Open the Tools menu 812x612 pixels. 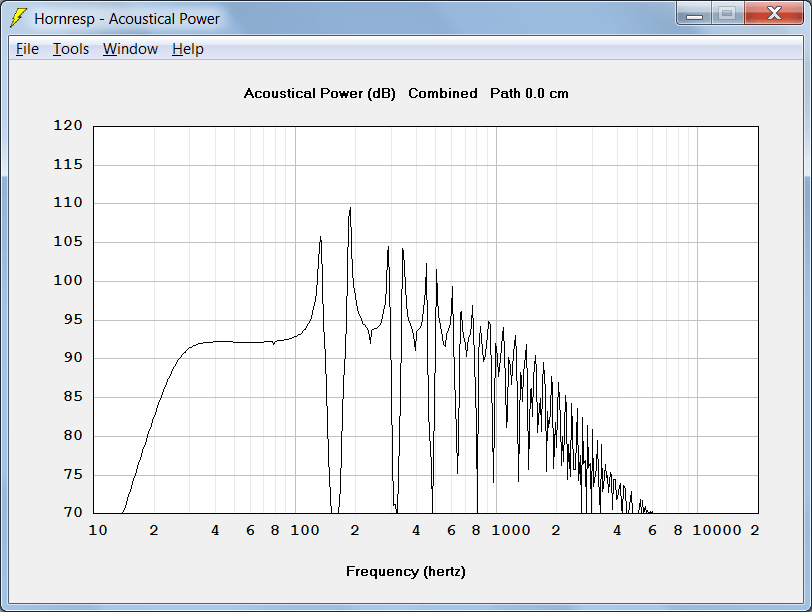71,49
